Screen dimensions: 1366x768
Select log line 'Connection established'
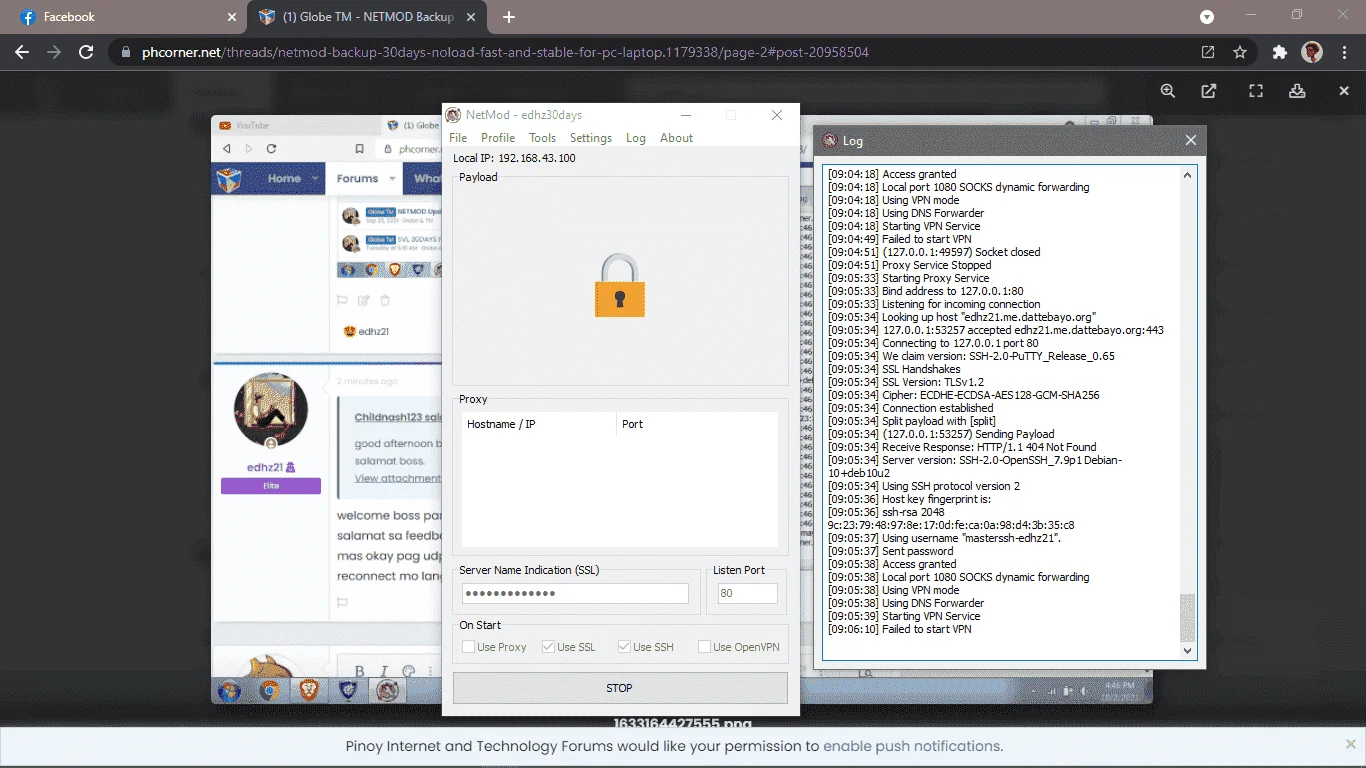coord(910,408)
